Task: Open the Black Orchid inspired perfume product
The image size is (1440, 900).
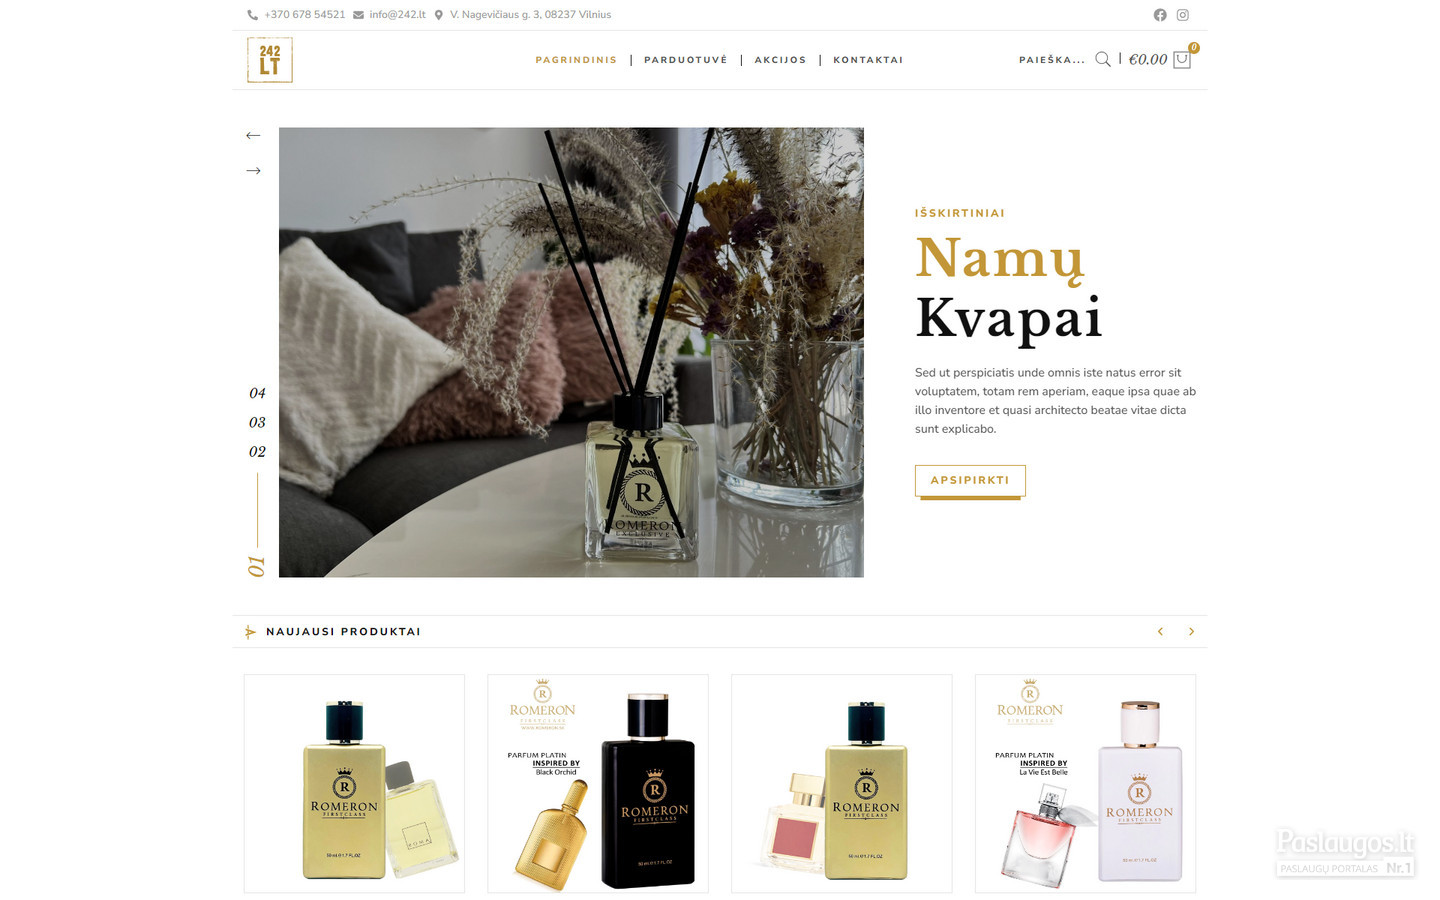Action: click(x=598, y=783)
